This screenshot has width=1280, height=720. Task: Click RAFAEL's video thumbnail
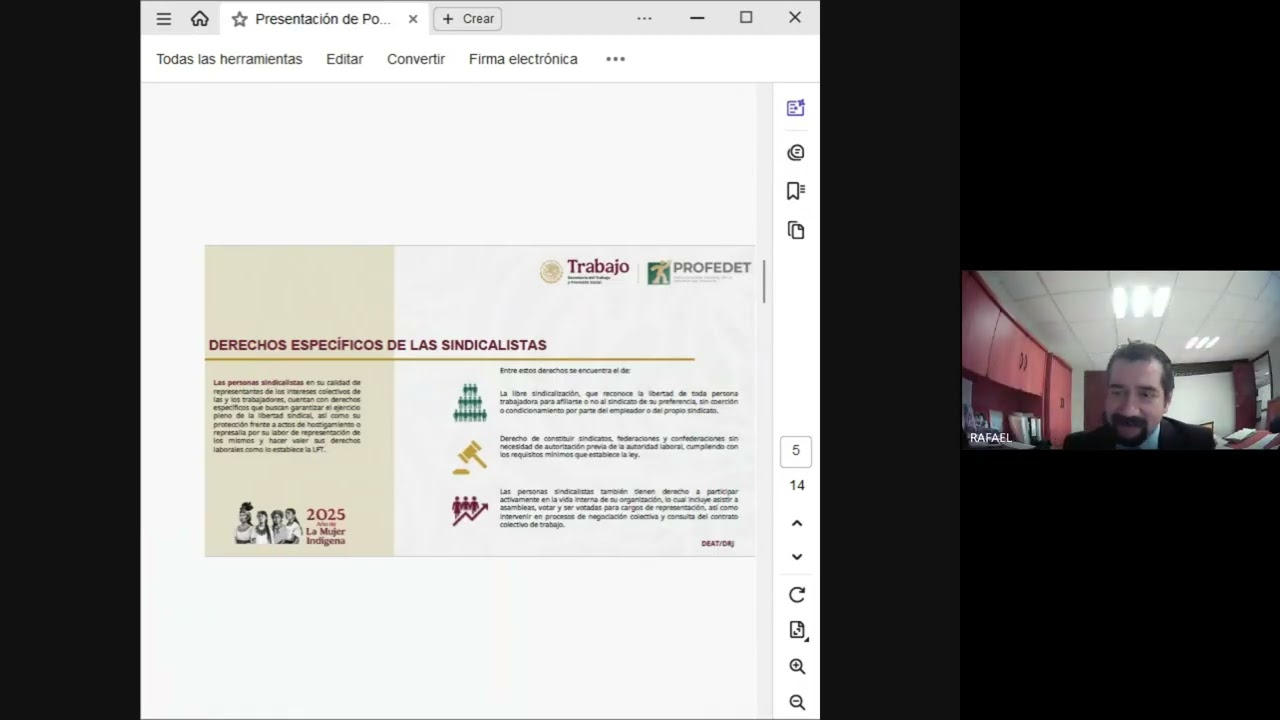click(1120, 360)
